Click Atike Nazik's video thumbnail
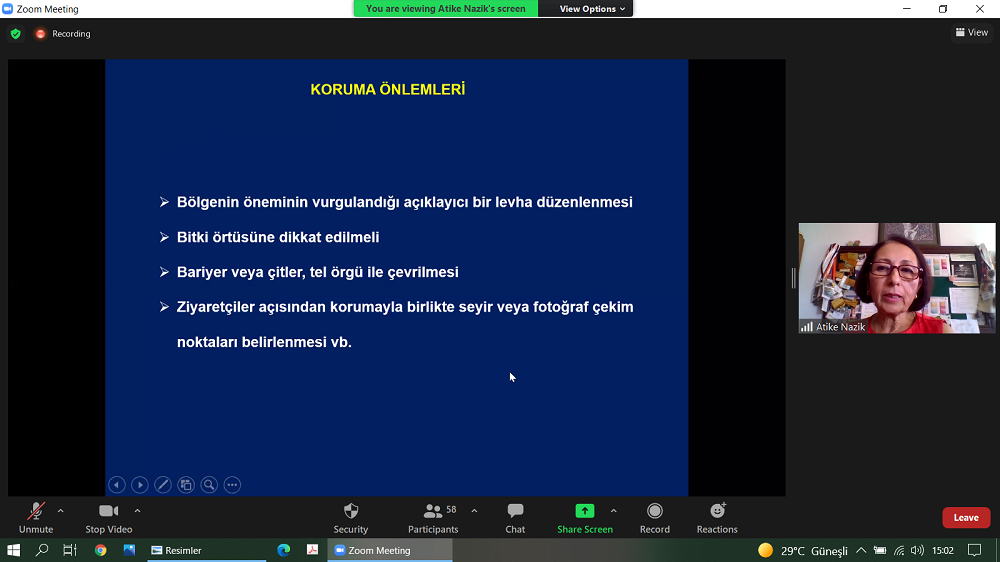Screen dimensions: 1000x562 pyautogui.click(x=897, y=278)
